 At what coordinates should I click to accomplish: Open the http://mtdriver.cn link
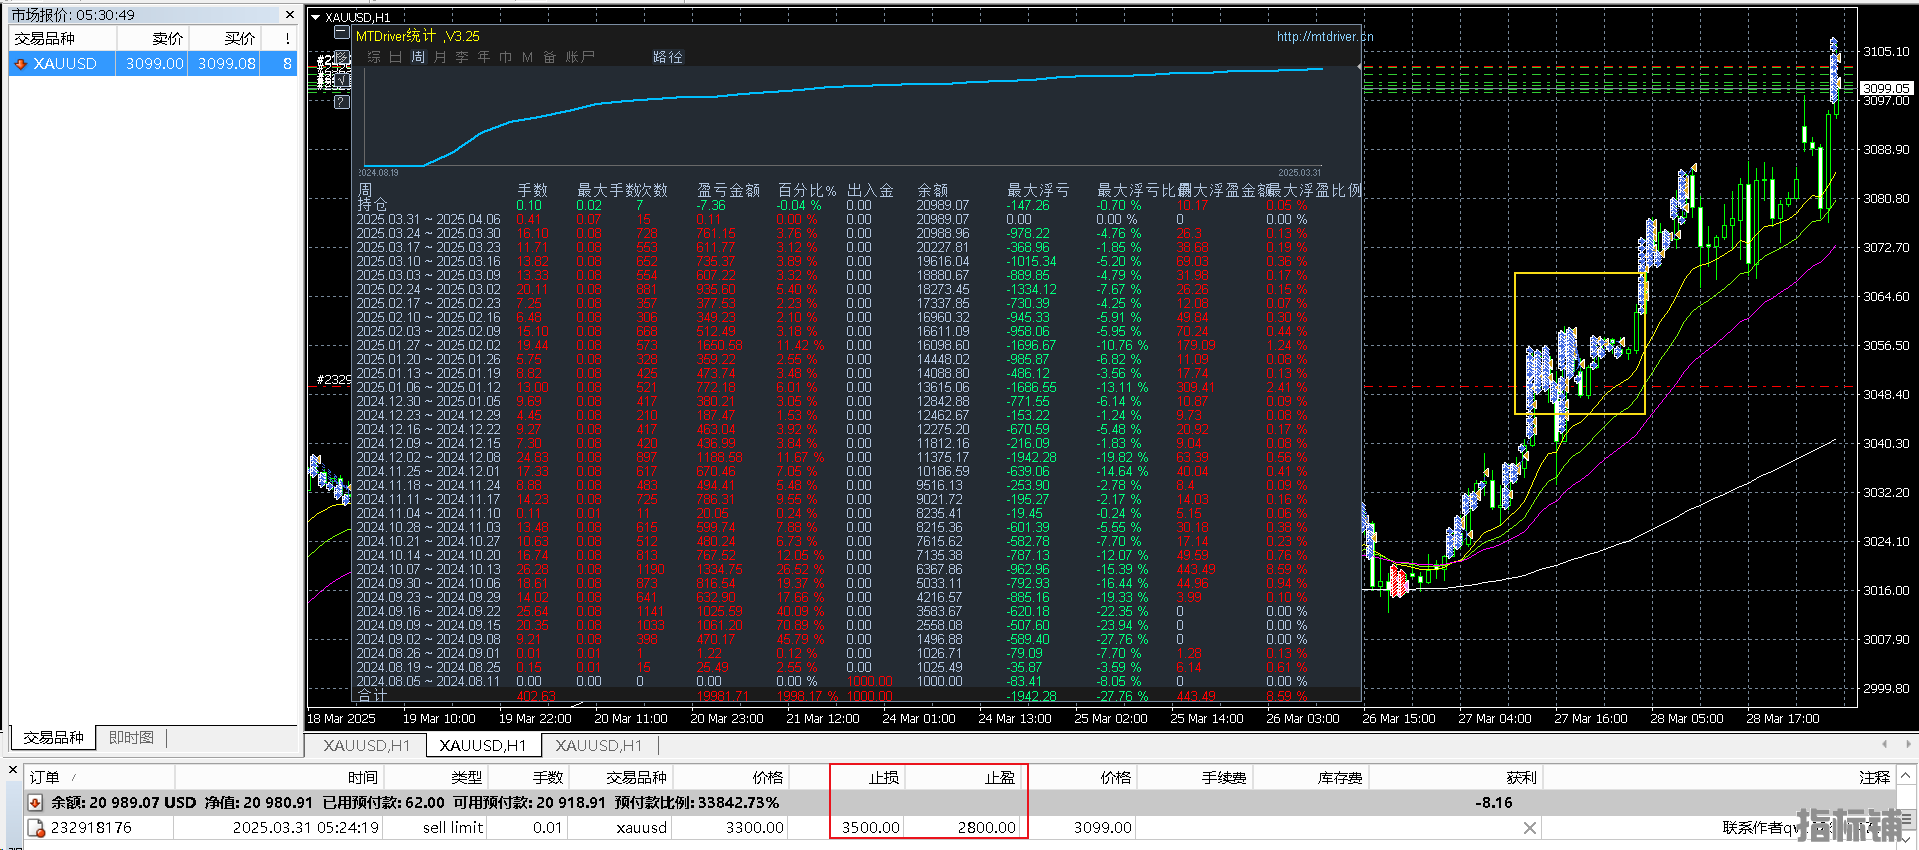click(x=1324, y=37)
